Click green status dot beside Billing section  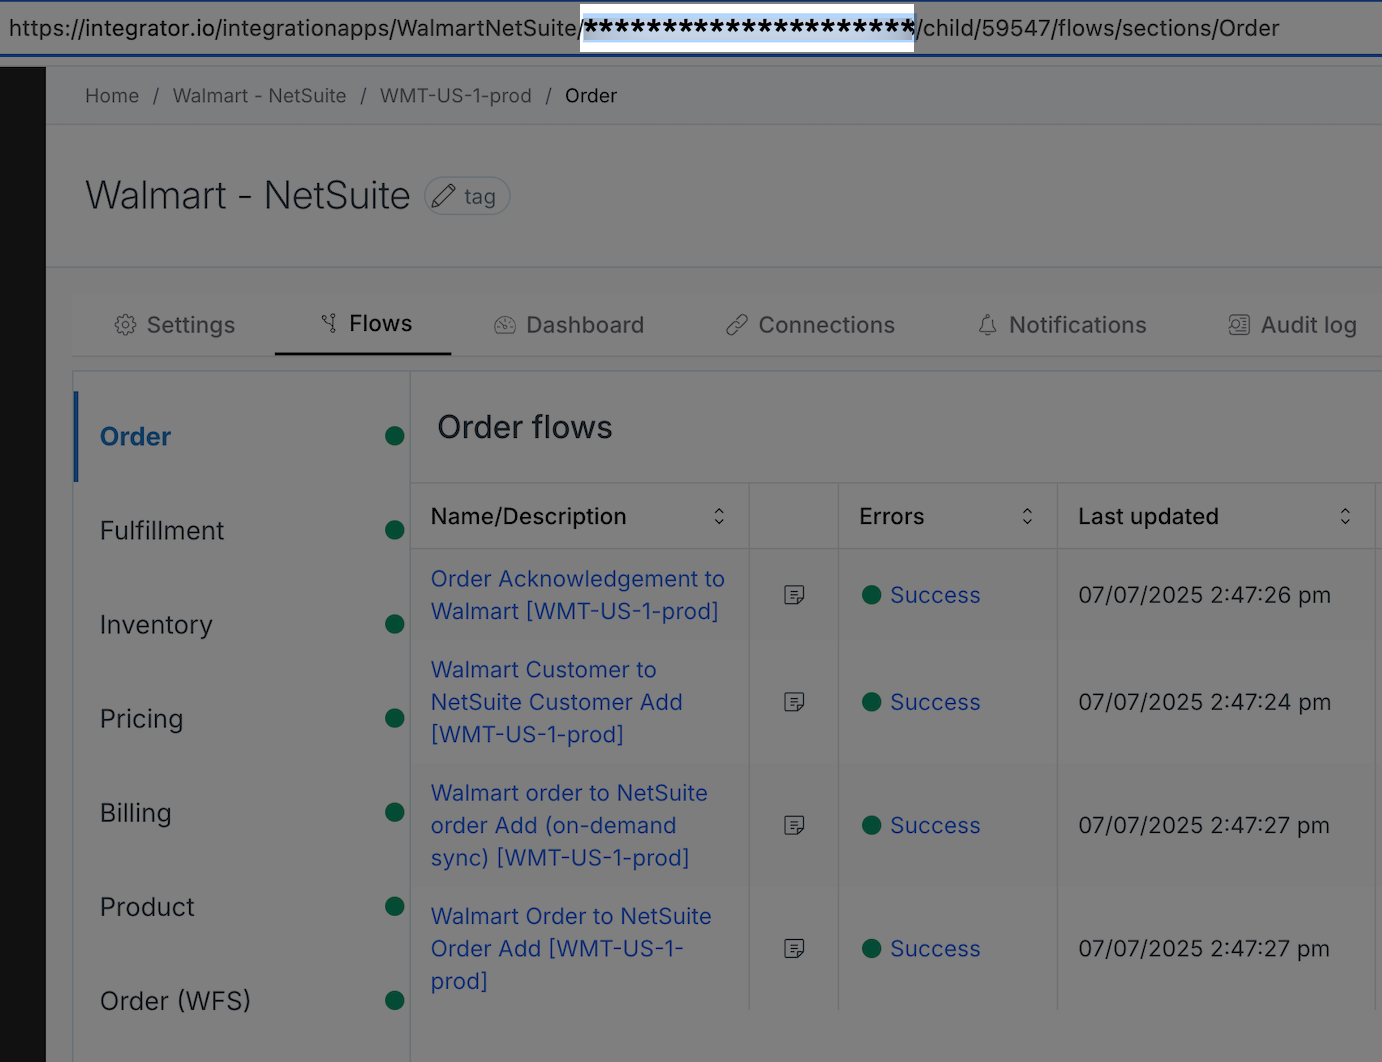pos(395,812)
